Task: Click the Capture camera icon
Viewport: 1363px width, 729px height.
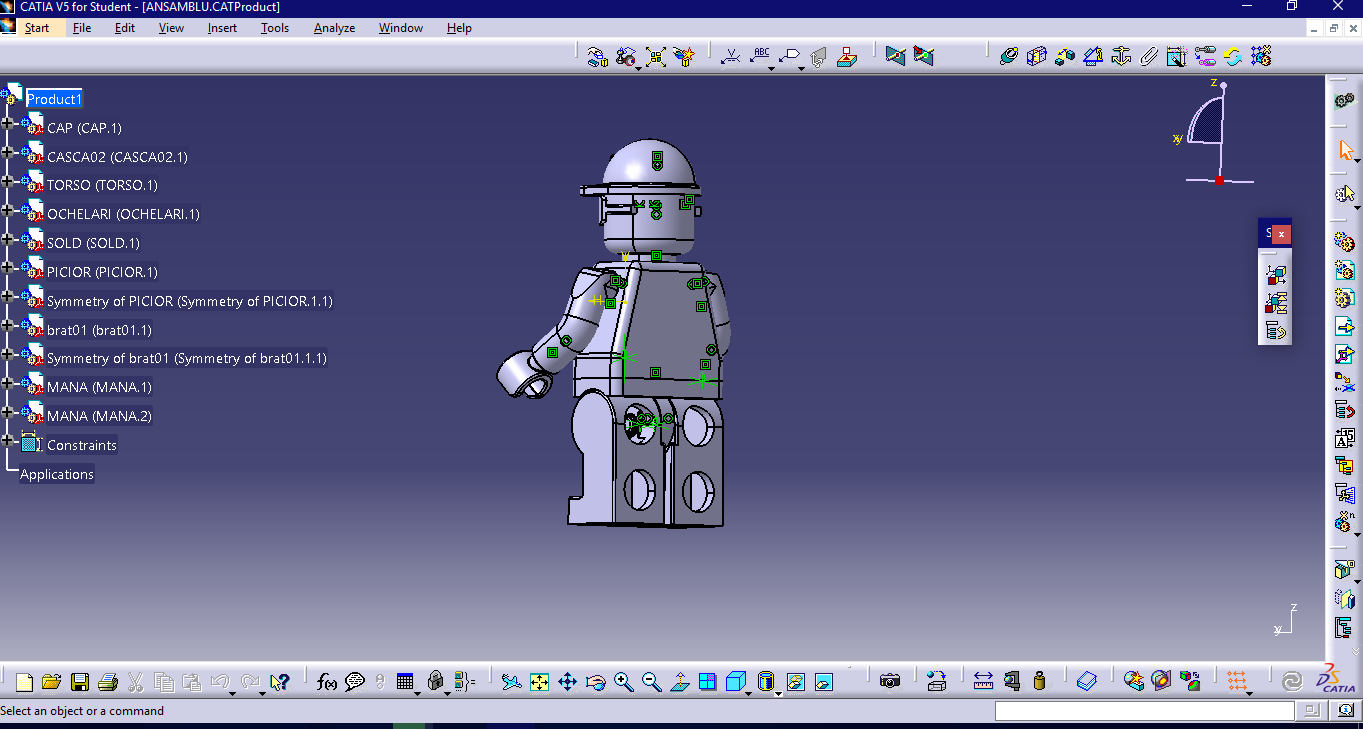Action: (889, 682)
